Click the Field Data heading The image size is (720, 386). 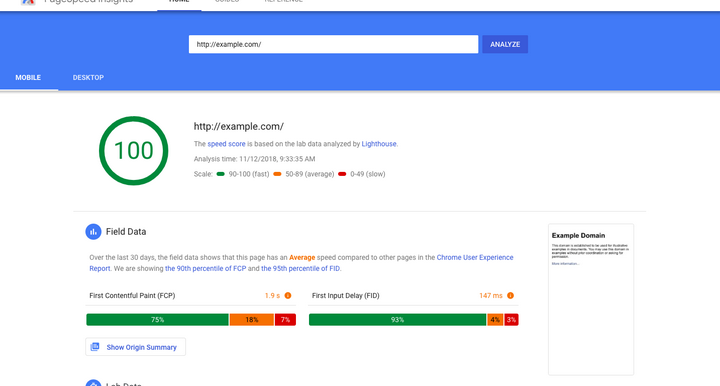pyautogui.click(x=126, y=232)
